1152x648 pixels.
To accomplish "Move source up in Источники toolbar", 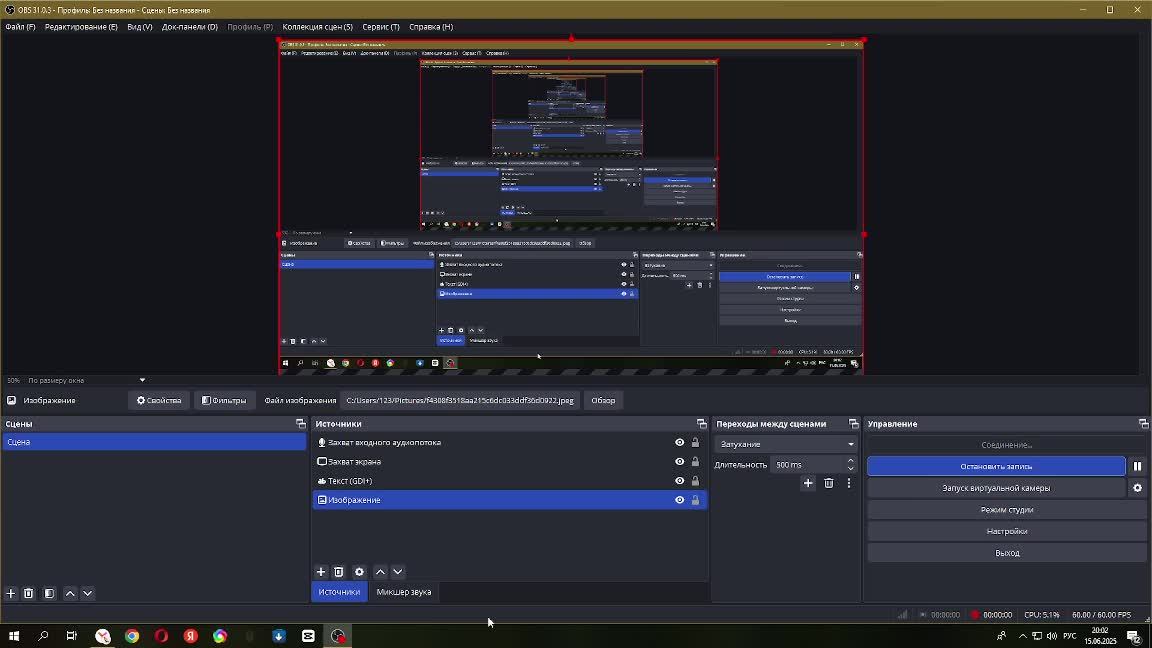I will tap(380, 572).
